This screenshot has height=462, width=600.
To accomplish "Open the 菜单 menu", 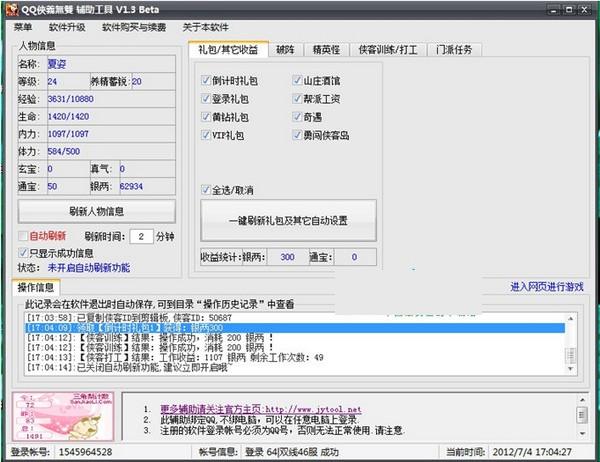I will (25, 26).
